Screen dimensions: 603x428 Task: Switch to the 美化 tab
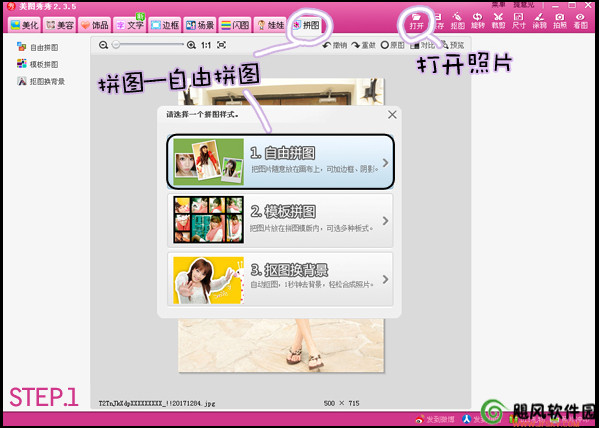coord(24,25)
